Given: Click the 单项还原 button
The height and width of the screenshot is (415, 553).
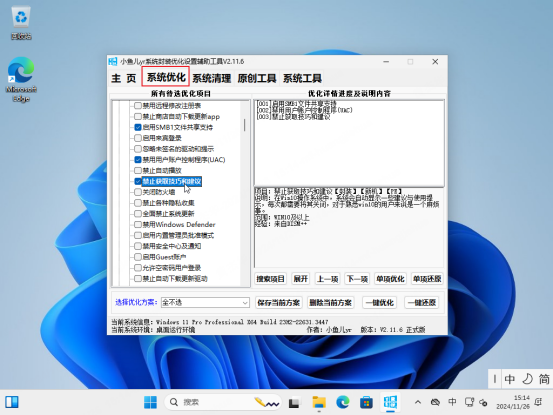Looking at the screenshot, I should (427, 279).
